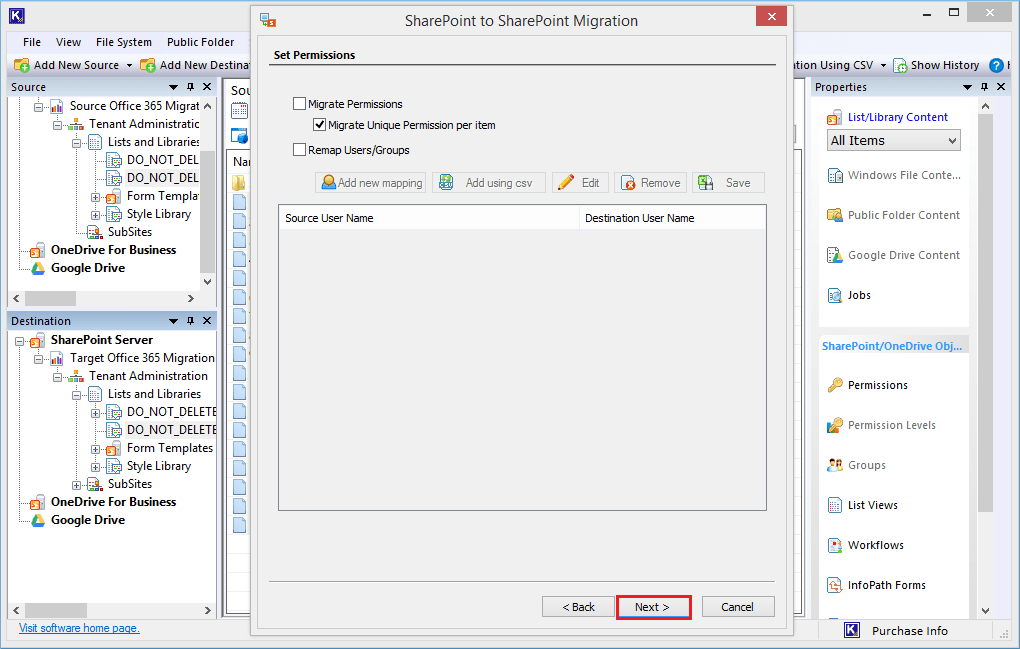This screenshot has width=1020, height=649.
Task: Collapse Source Lists and Libraries node
Action: point(76,142)
